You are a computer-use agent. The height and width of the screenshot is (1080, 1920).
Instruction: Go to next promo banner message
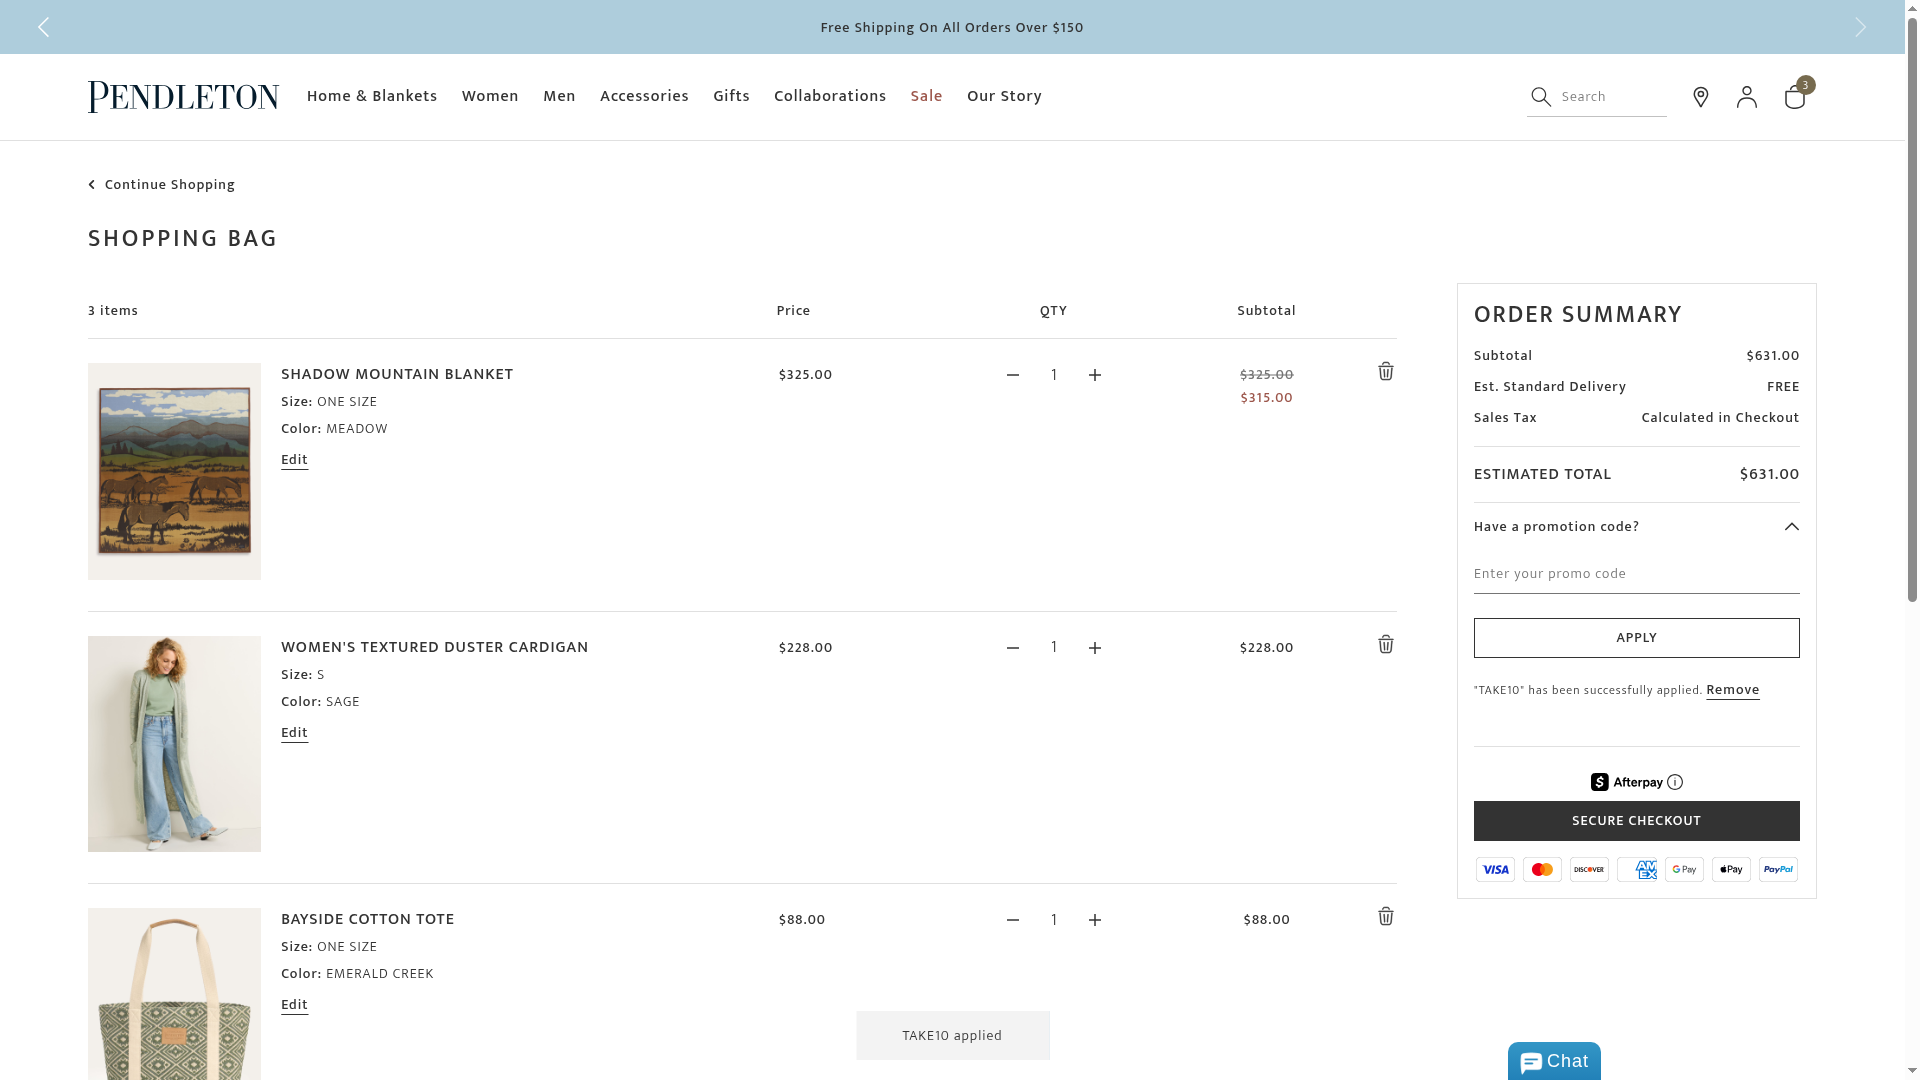point(1860,27)
